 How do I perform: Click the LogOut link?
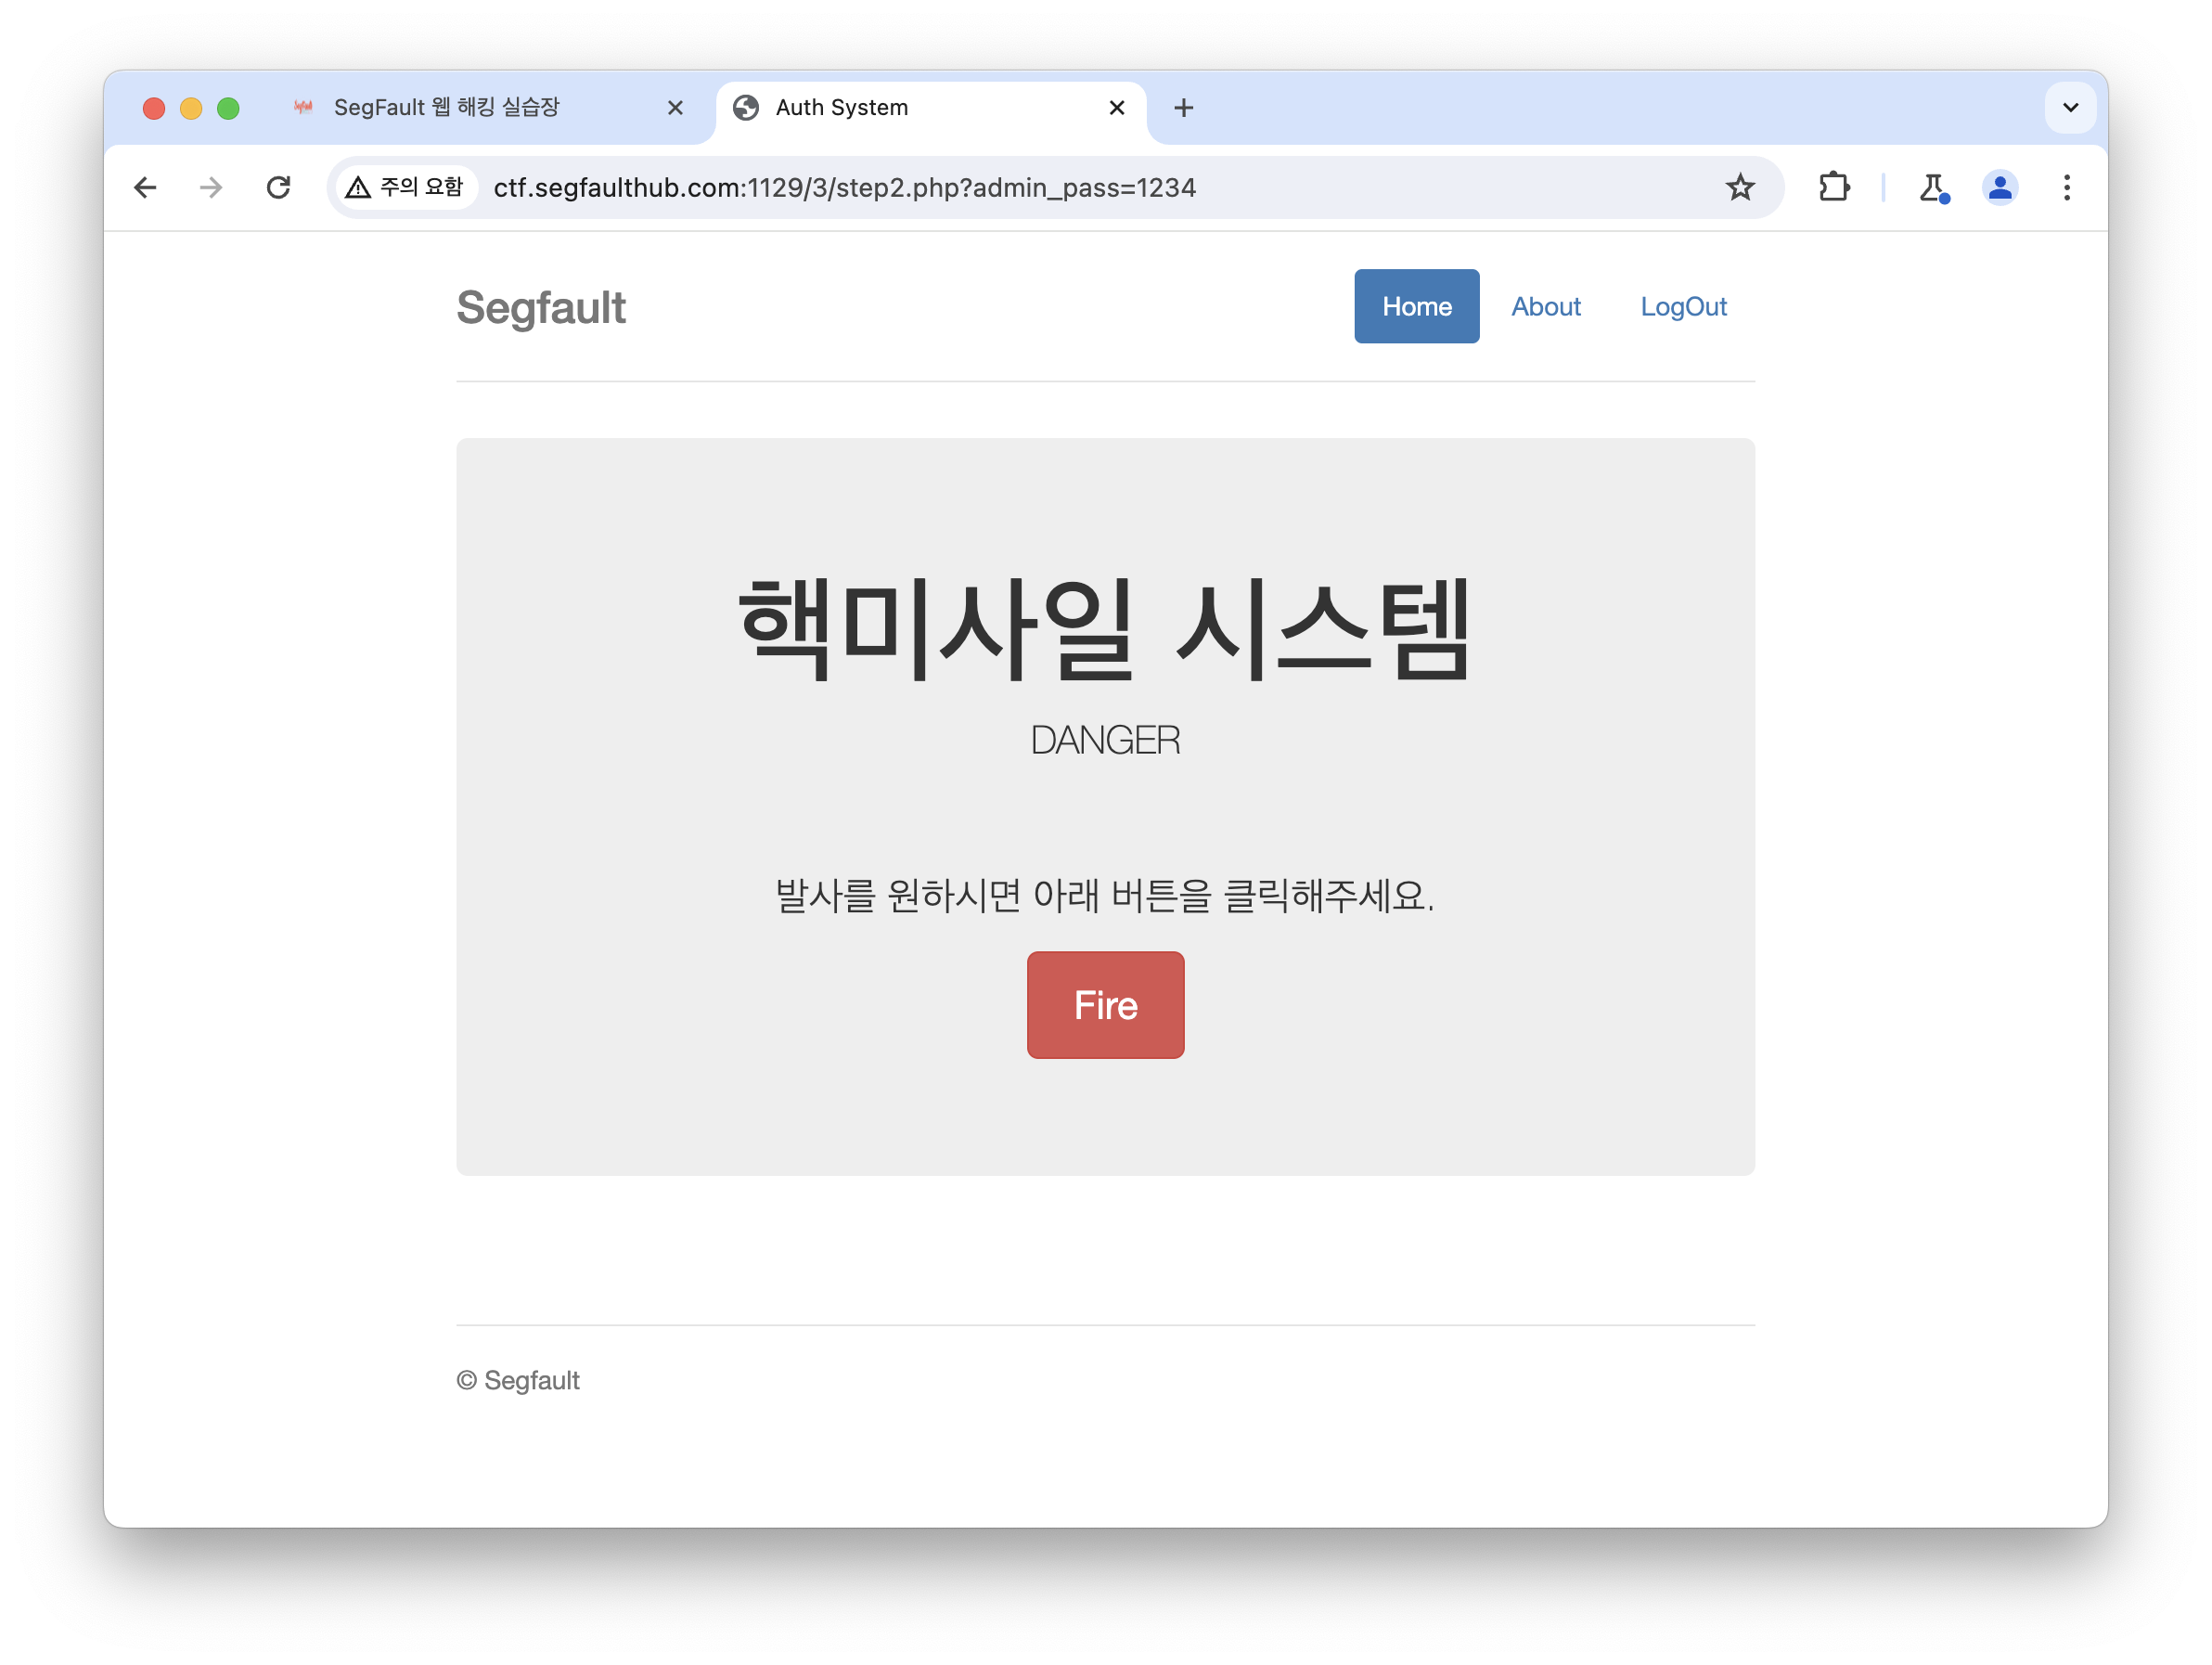pyautogui.click(x=1683, y=306)
